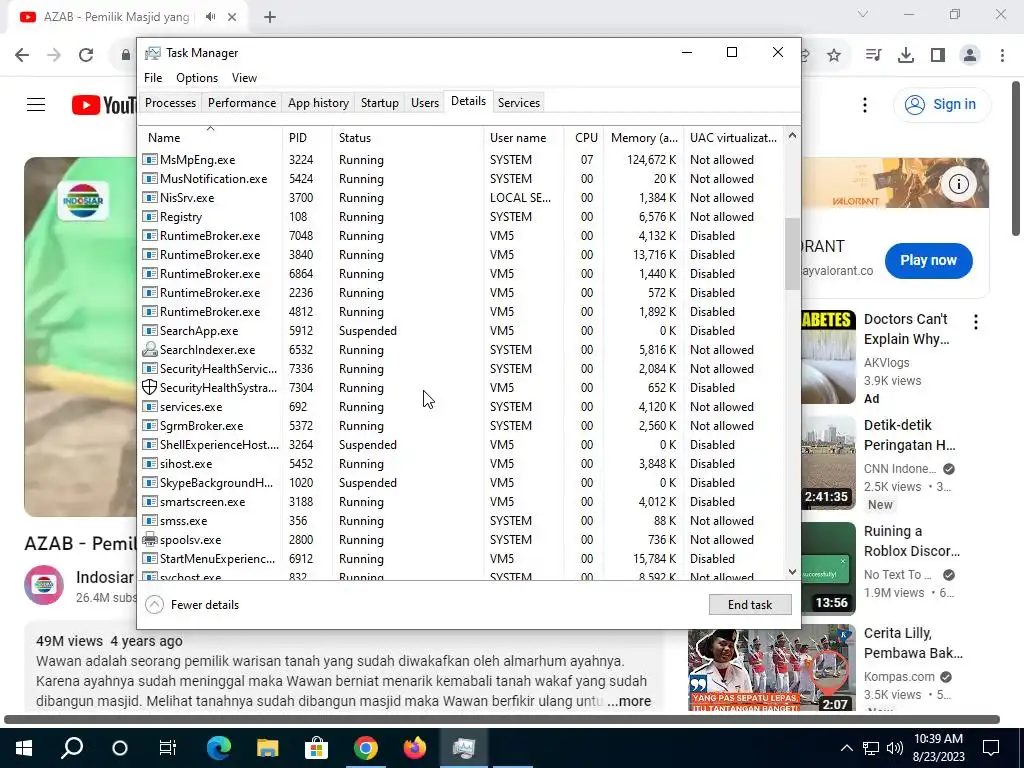Click the SearchIndexer.exe process icon
Image resolution: width=1024 pixels, height=768 pixels.
click(x=150, y=349)
